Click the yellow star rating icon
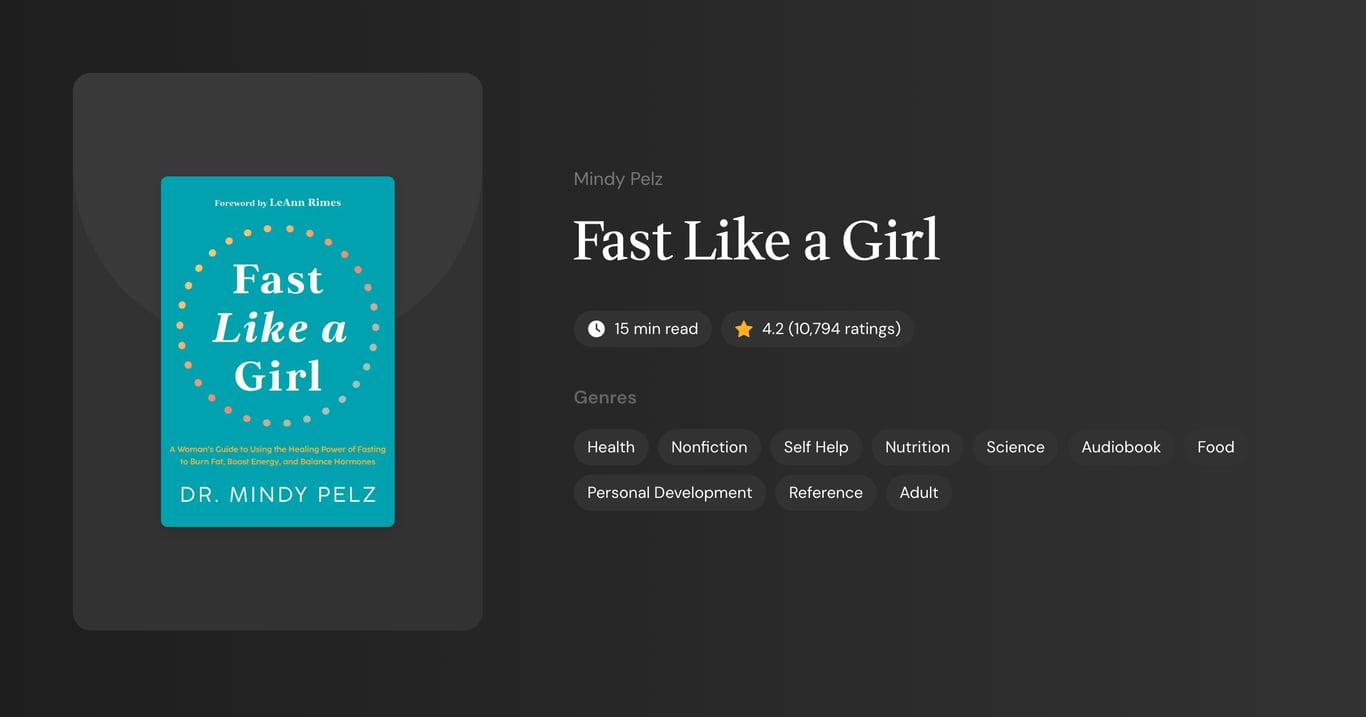This screenshot has height=717, width=1366. tap(743, 328)
